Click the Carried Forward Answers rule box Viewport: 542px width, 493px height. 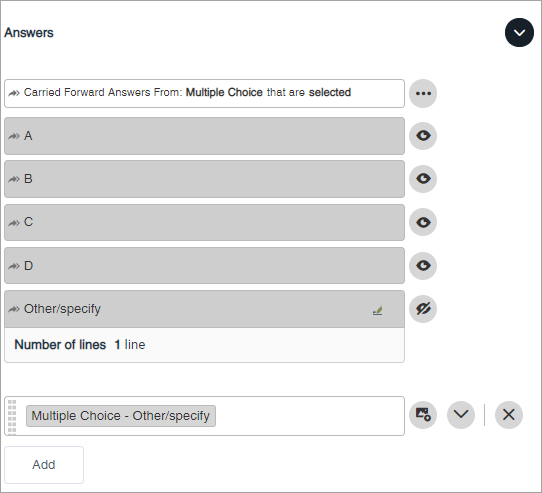(x=204, y=93)
